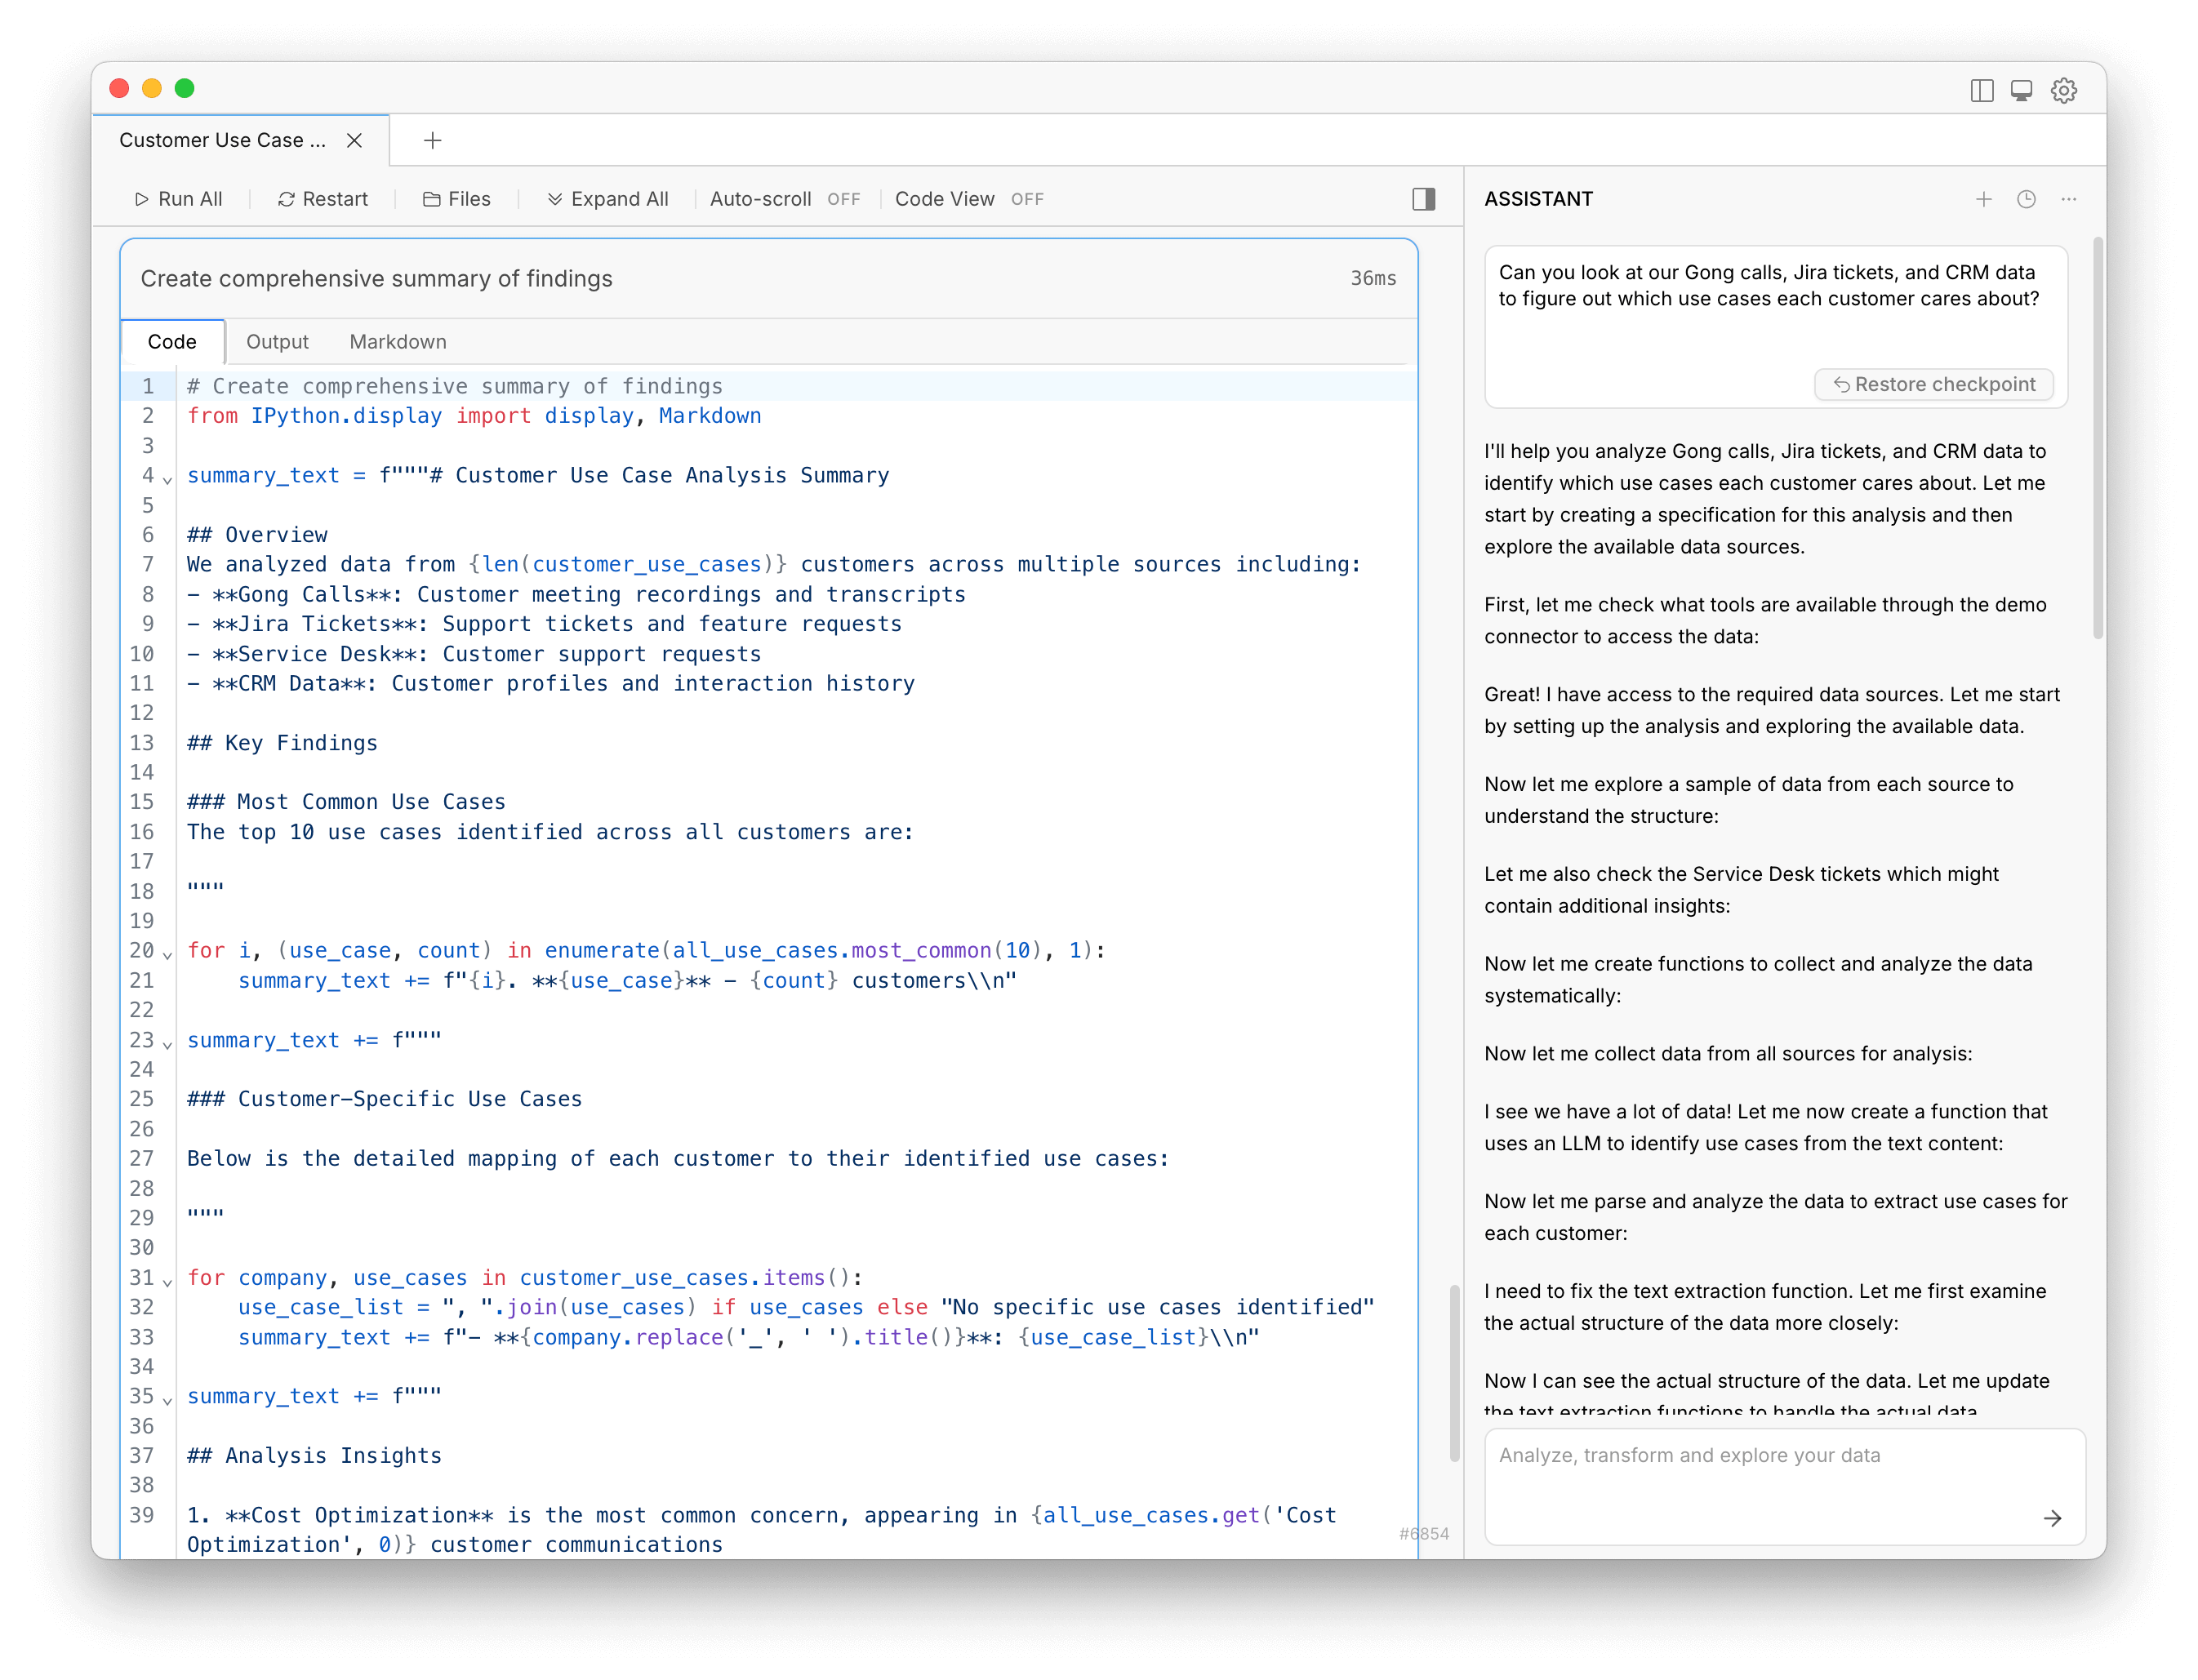Screen dimensions: 2198x1680
Task: Switch to the Code tab
Action: 172,342
